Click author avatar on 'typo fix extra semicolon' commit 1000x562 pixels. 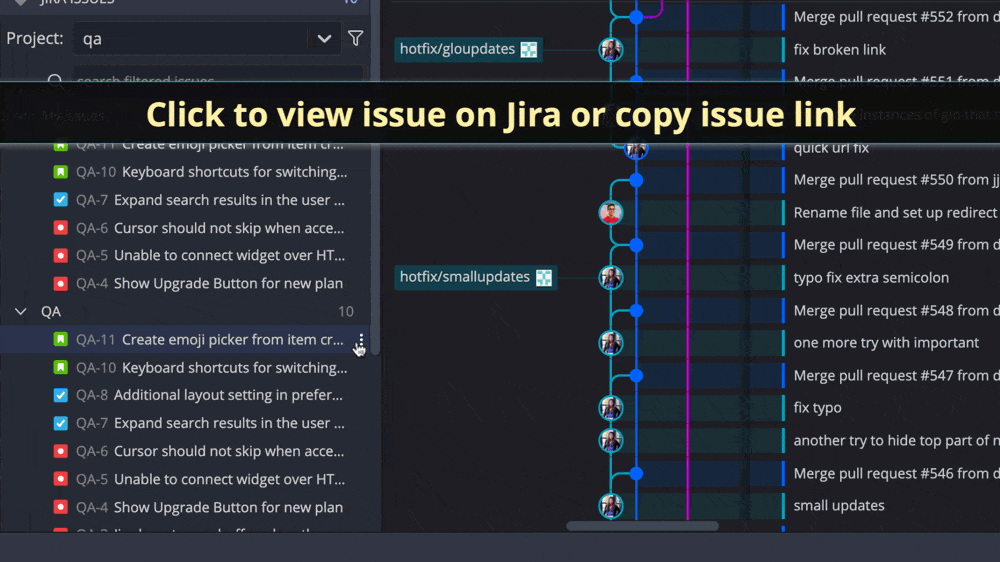611,277
